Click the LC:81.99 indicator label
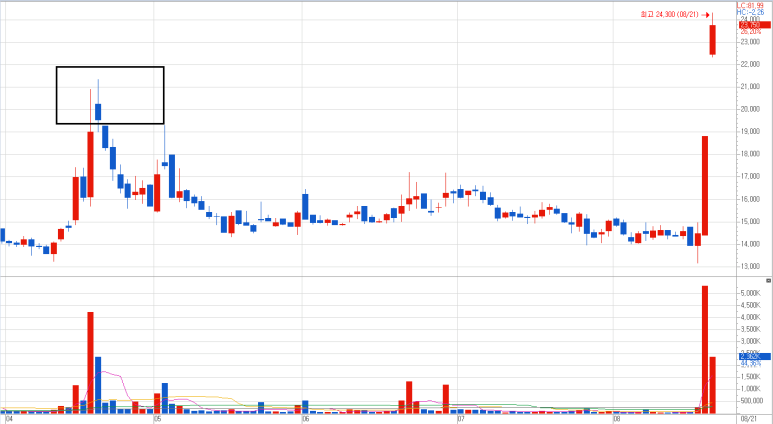This screenshot has width=773, height=424. click(x=750, y=5)
